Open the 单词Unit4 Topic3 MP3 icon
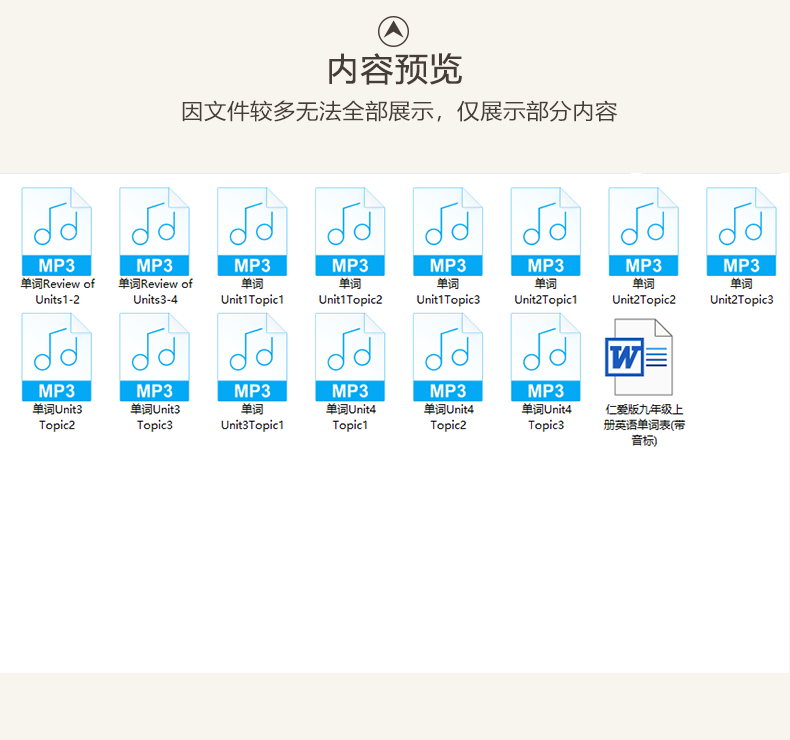The width and height of the screenshot is (790, 740). [545, 357]
